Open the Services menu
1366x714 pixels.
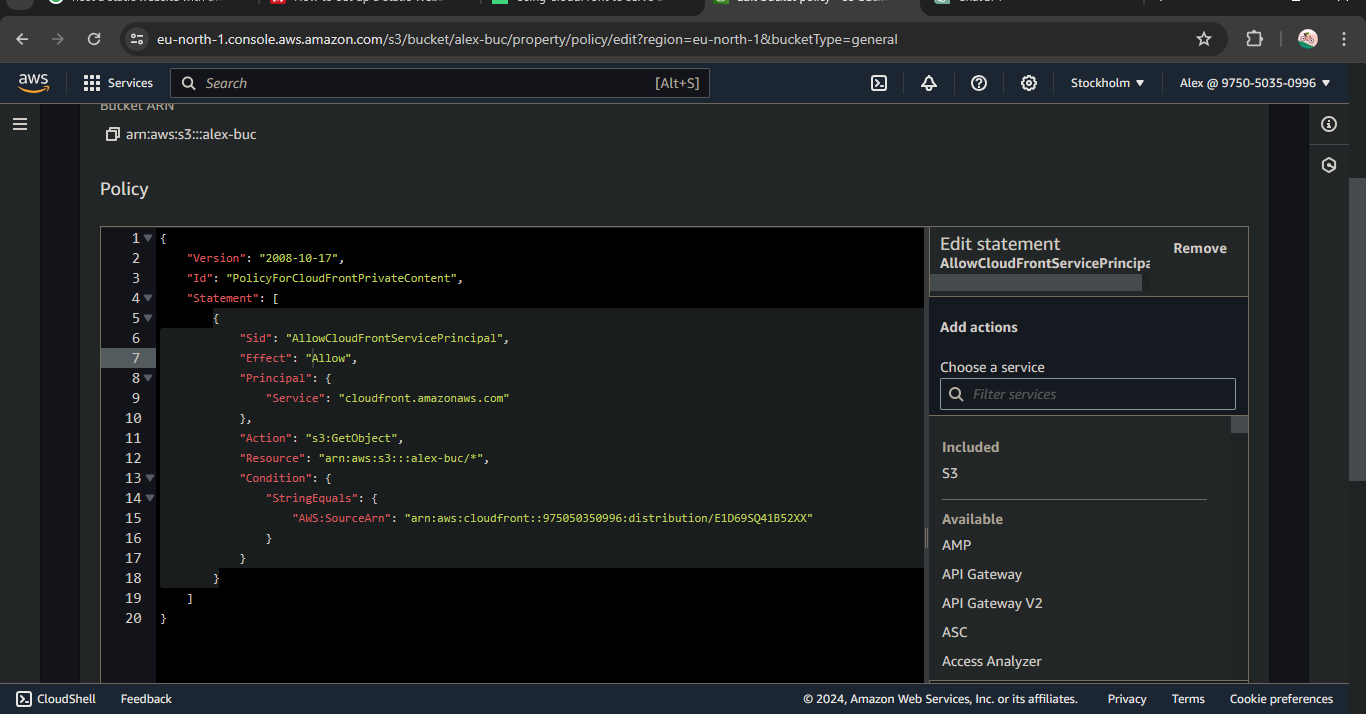click(x=119, y=83)
